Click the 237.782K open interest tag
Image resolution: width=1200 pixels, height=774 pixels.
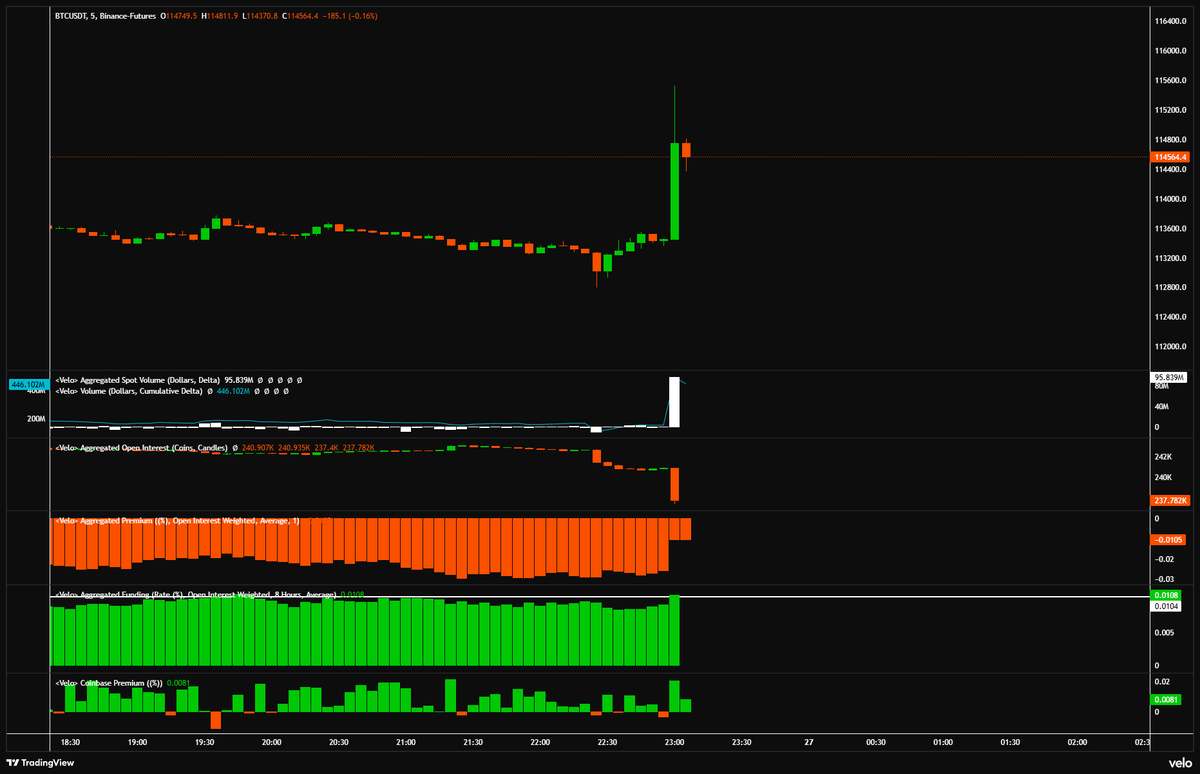(1170, 500)
